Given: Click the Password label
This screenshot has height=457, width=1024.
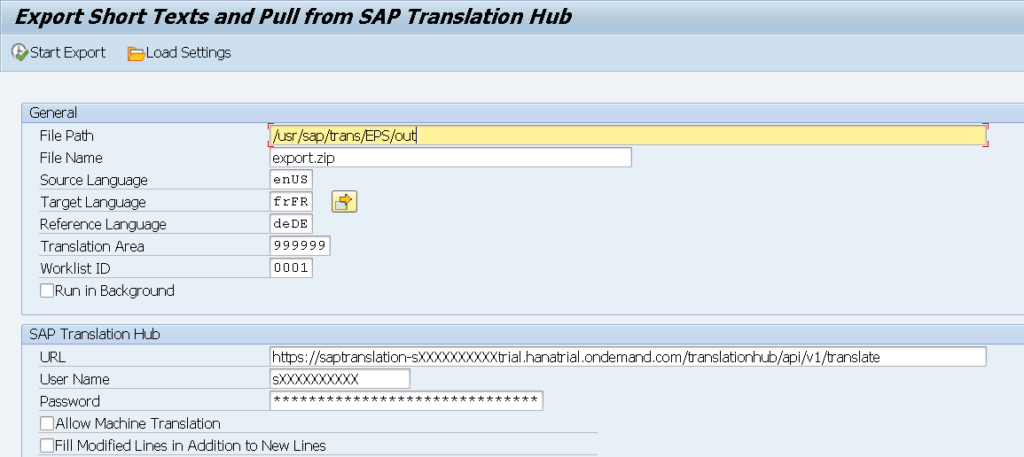Looking at the screenshot, I should pos(70,402).
